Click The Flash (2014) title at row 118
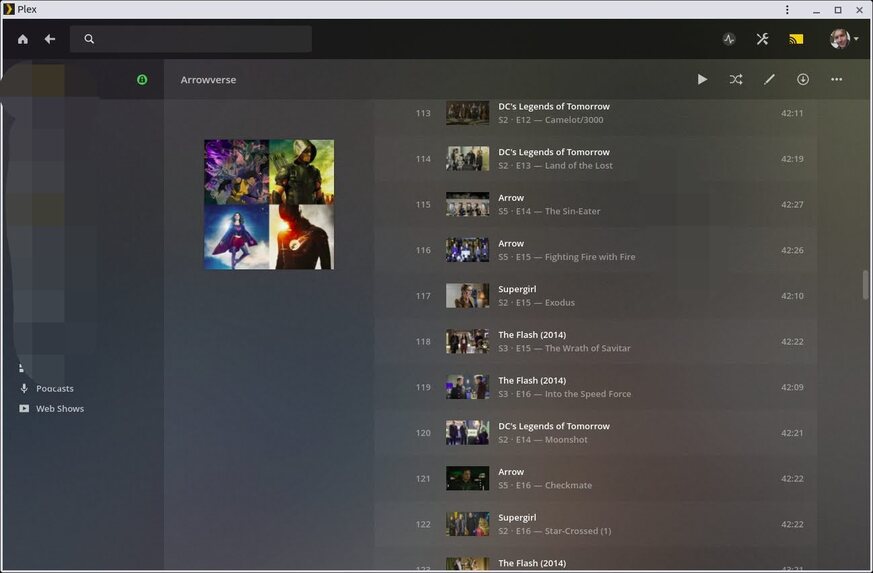Viewport: 873px width, 573px height. [x=532, y=335]
